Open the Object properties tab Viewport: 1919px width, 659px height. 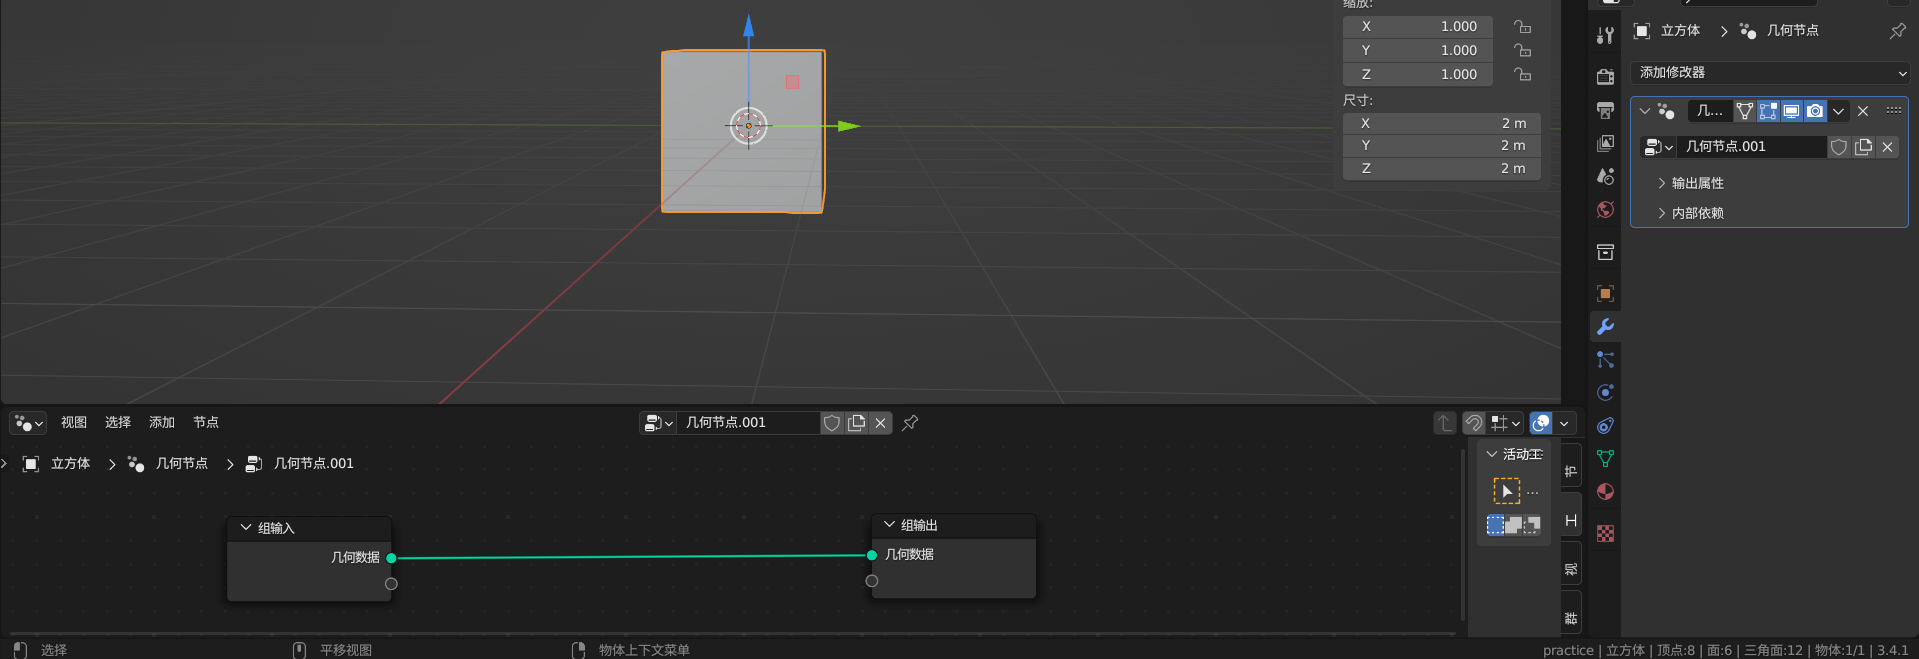click(1605, 293)
